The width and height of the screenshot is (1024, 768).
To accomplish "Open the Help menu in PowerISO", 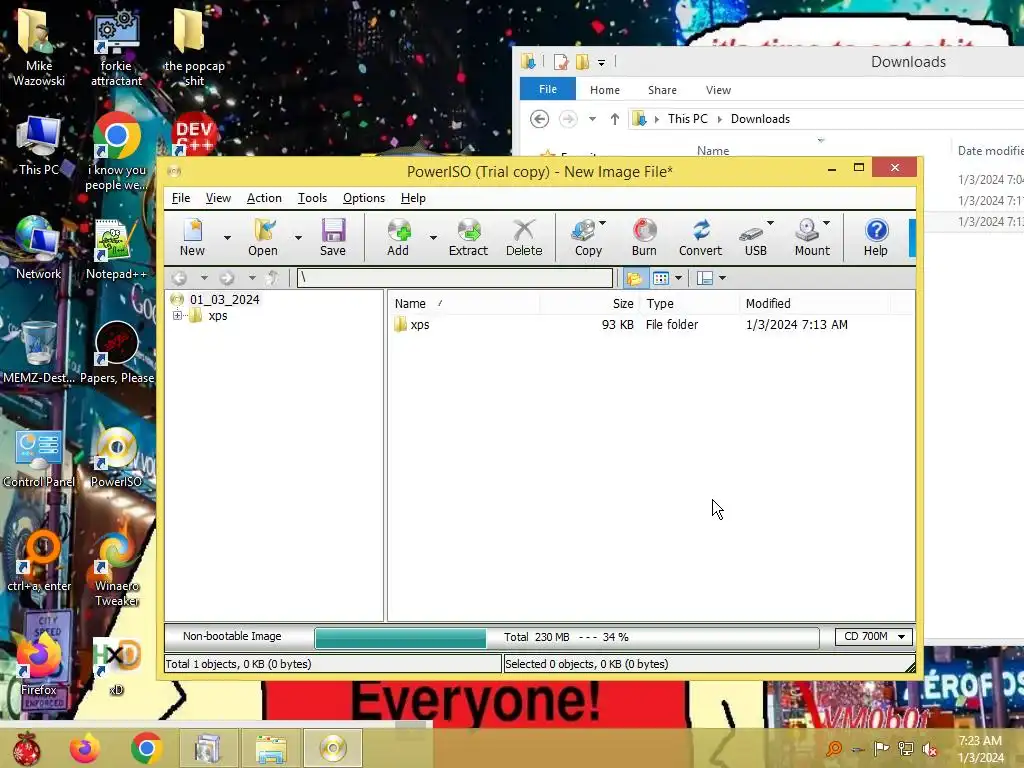I will point(413,198).
